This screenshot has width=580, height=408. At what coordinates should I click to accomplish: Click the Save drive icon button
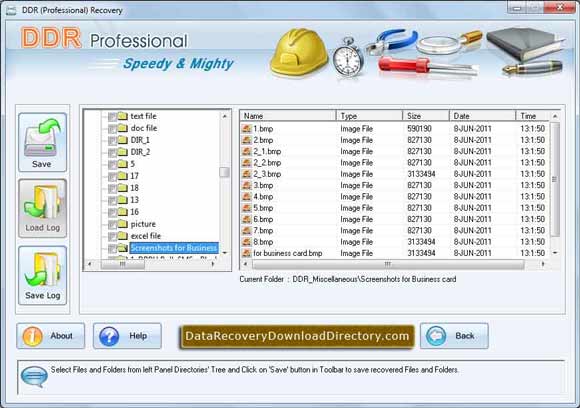[x=42, y=142]
